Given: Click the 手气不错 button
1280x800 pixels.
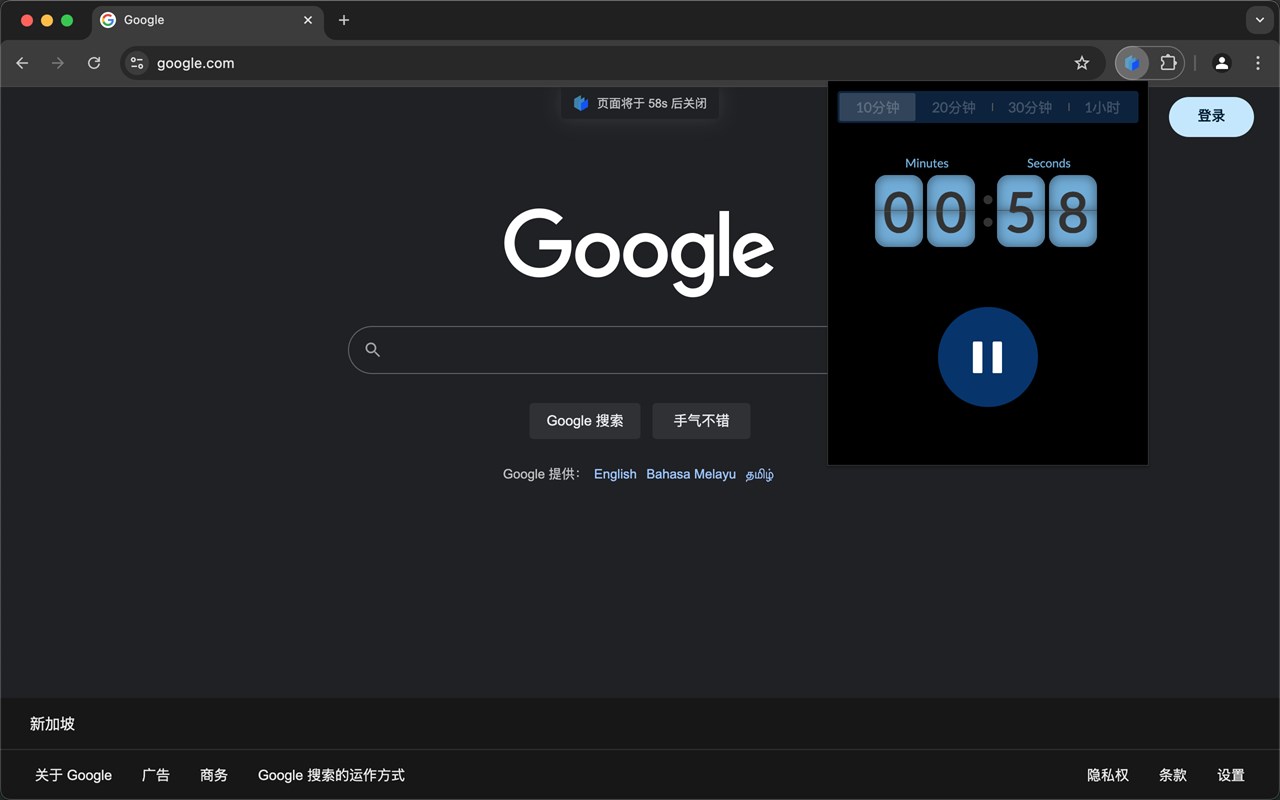Looking at the screenshot, I should [x=701, y=421].
